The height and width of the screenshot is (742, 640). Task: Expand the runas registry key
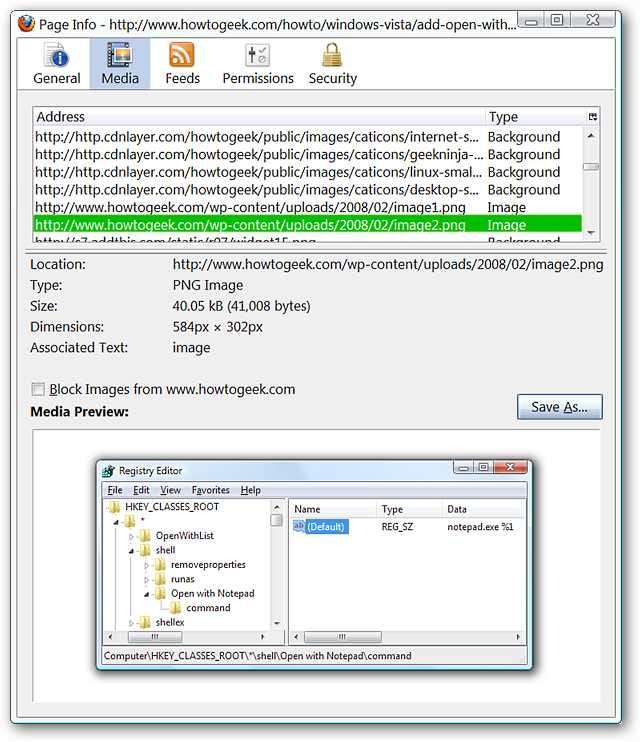(x=146, y=580)
